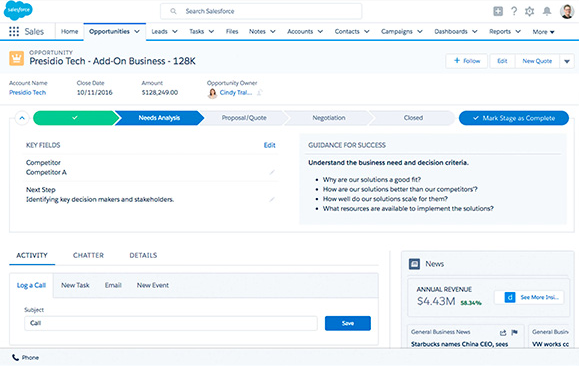Switch to the Details tab

click(143, 255)
